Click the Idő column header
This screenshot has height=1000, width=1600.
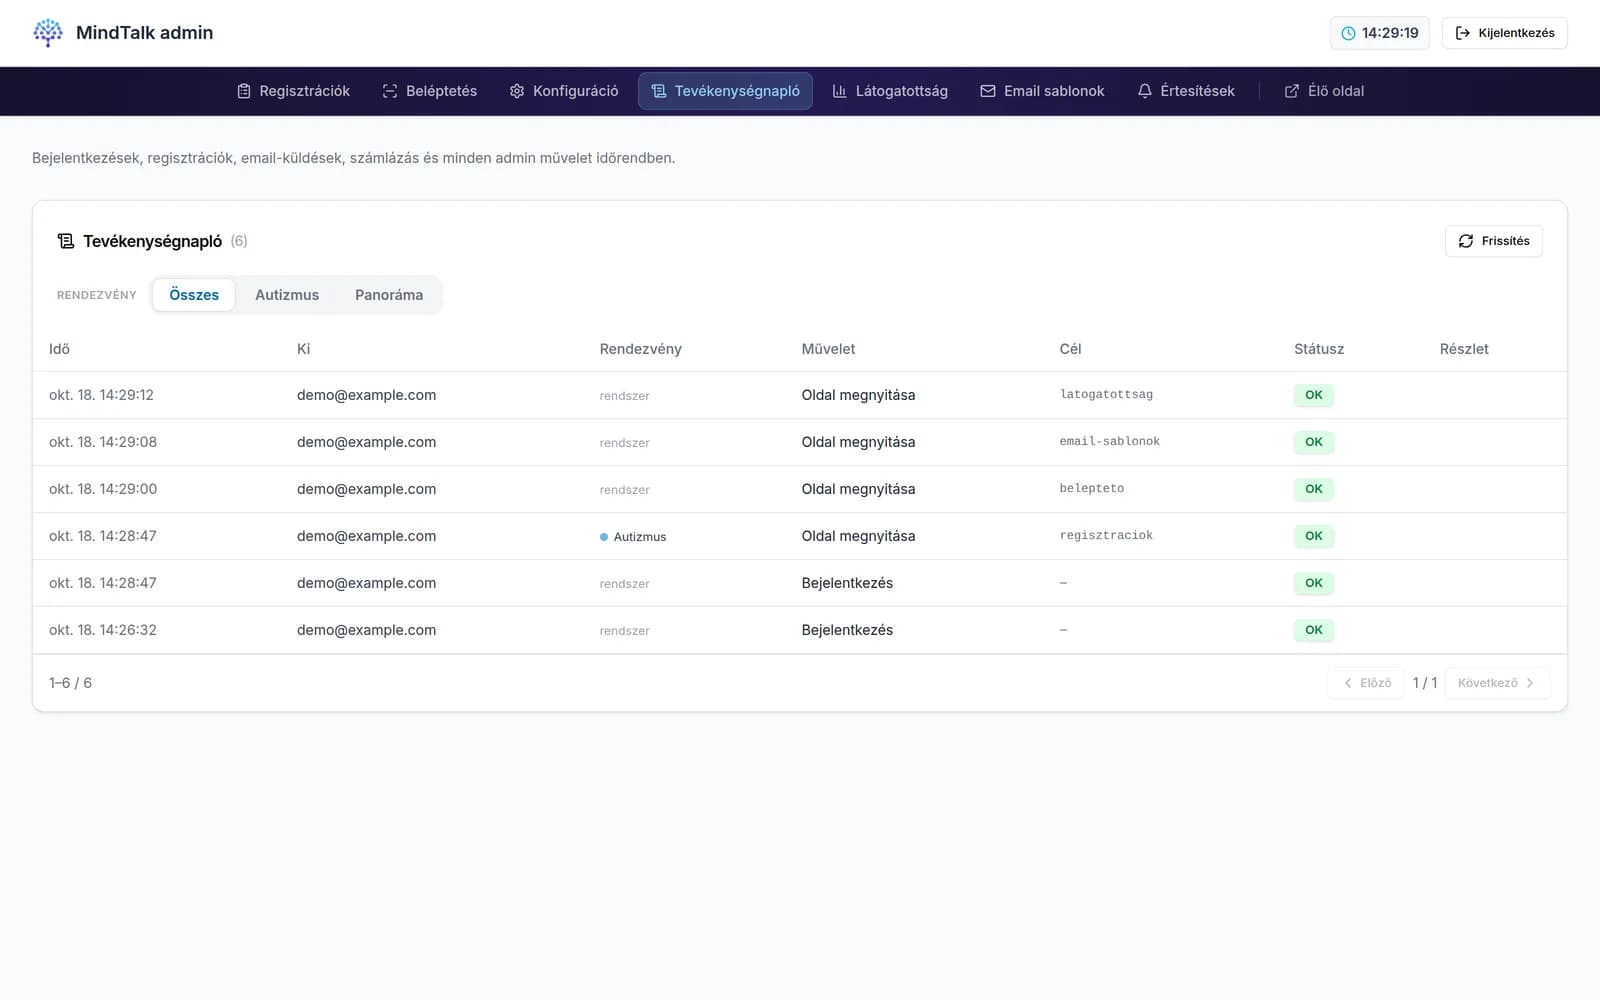[x=60, y=349]
